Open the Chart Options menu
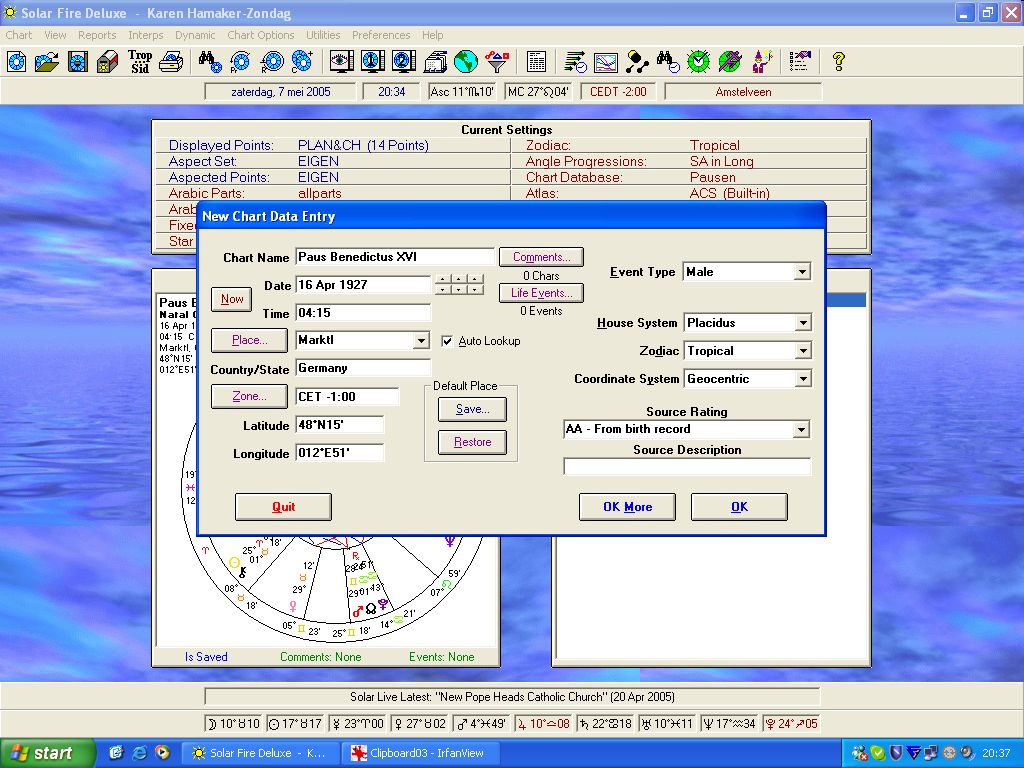 pos(261,35)
